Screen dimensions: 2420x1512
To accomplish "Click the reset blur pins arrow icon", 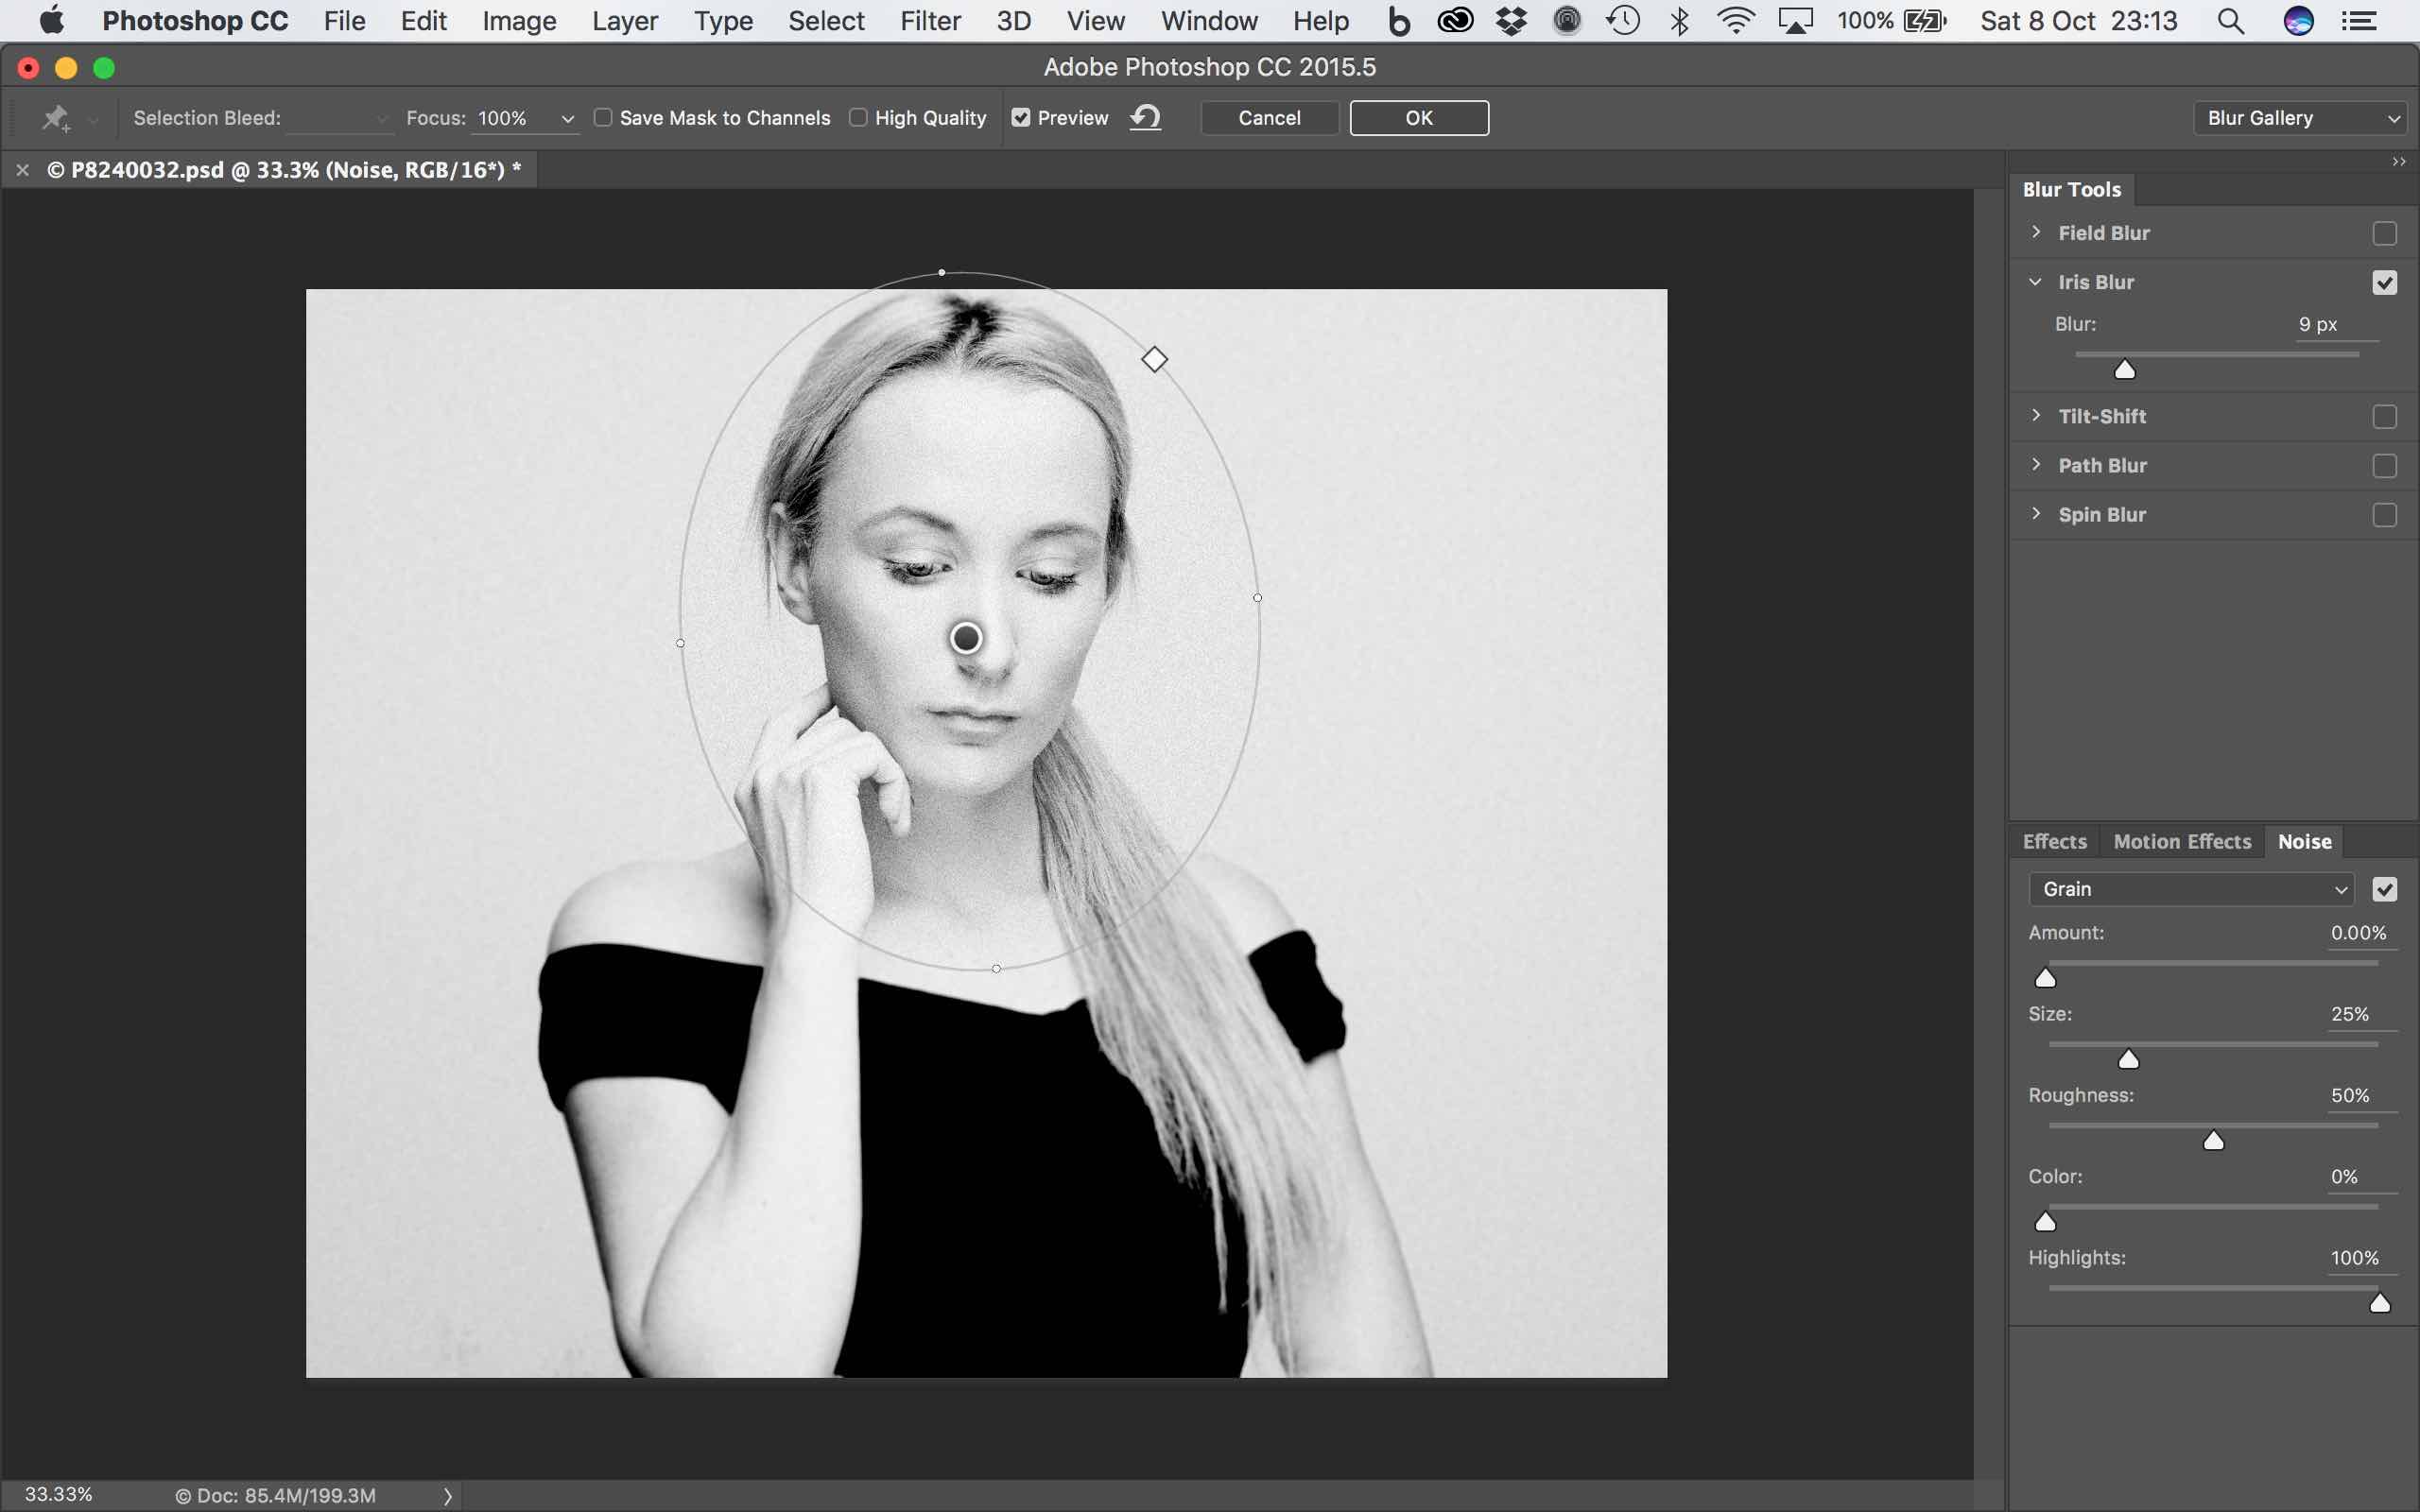I will 1145,118.
